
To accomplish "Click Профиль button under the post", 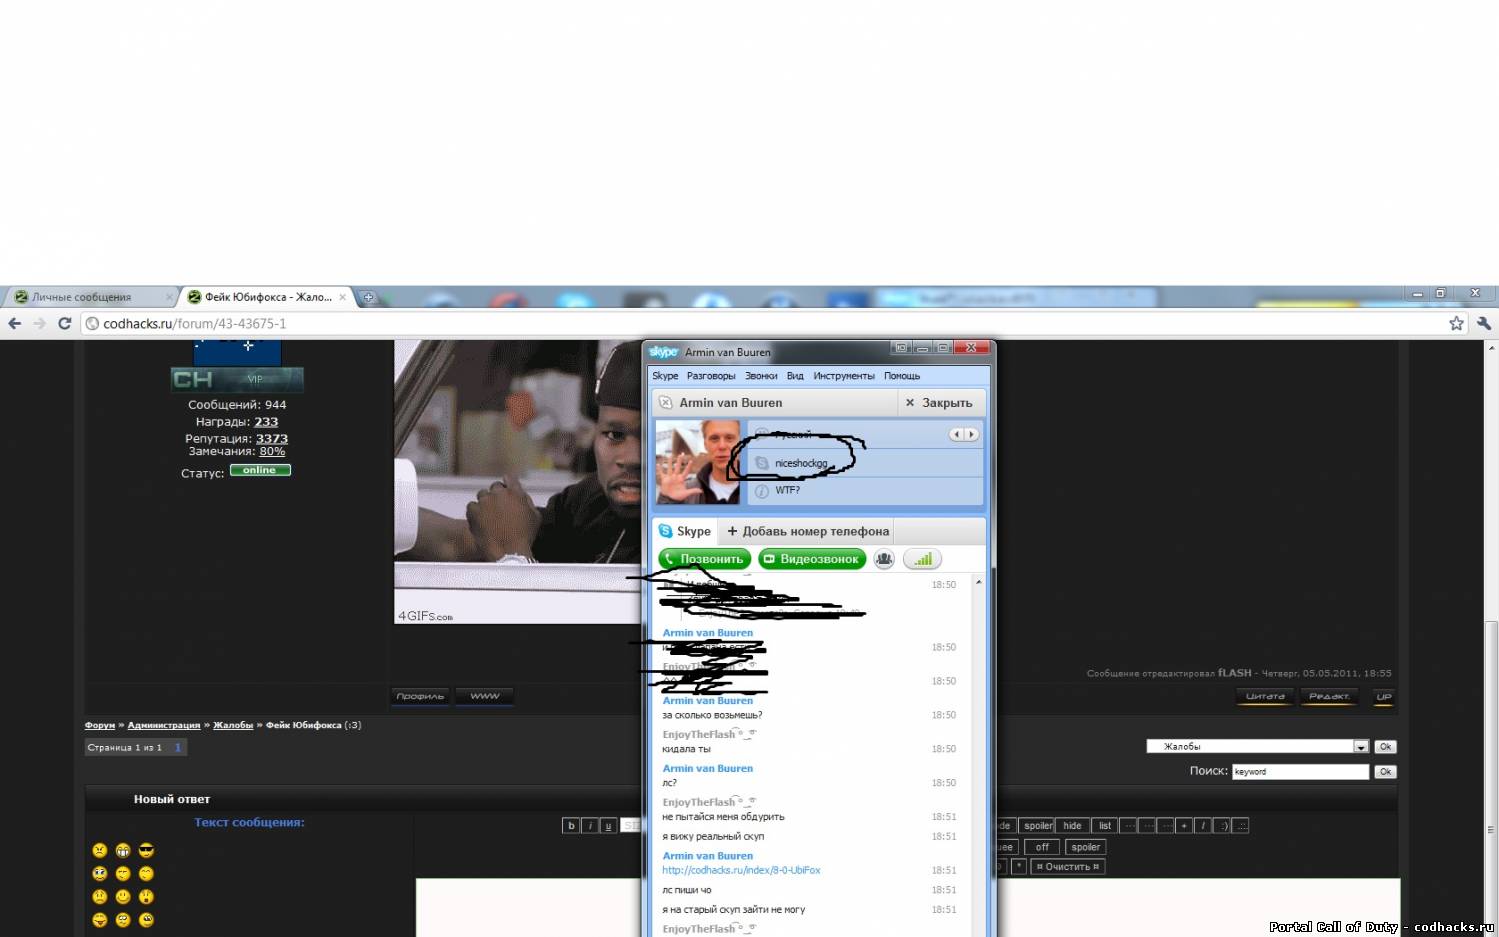I will click(420, 696).
